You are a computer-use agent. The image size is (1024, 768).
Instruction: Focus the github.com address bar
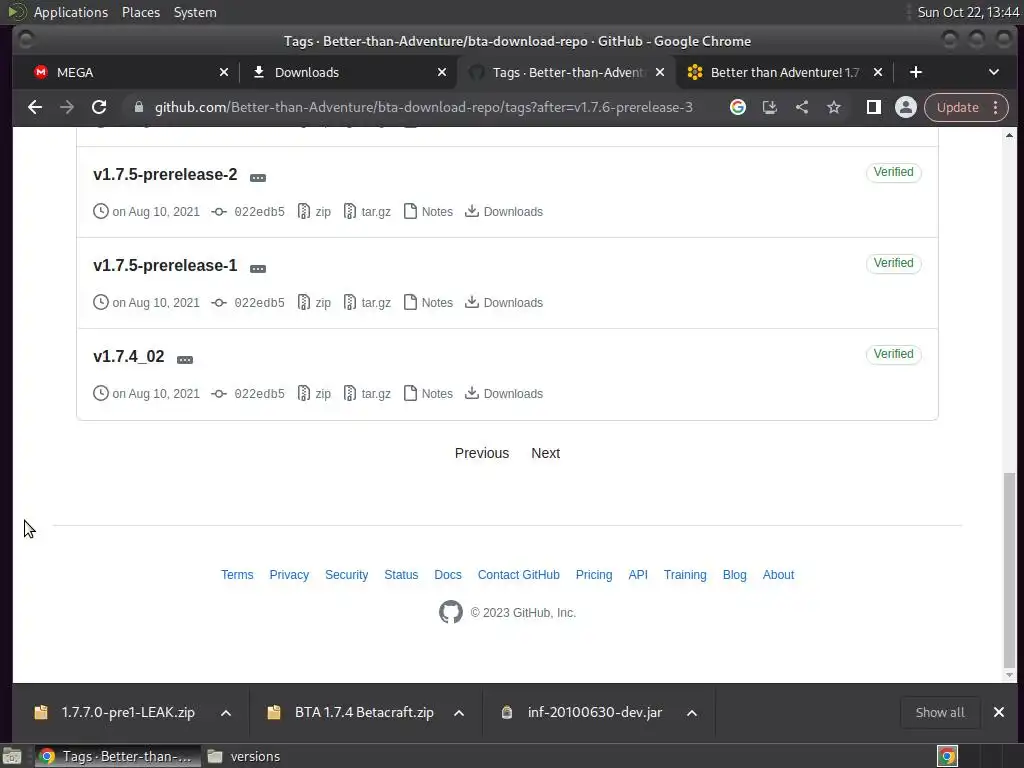423,107
